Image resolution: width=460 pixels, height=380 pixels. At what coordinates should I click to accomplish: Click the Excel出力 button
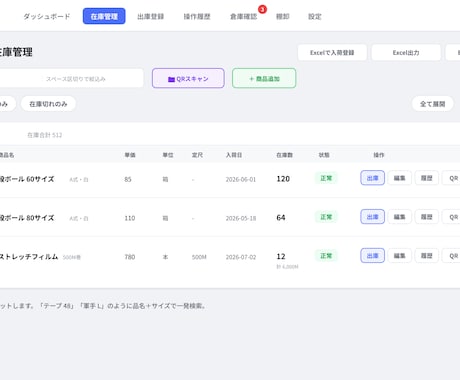(406, 53)
